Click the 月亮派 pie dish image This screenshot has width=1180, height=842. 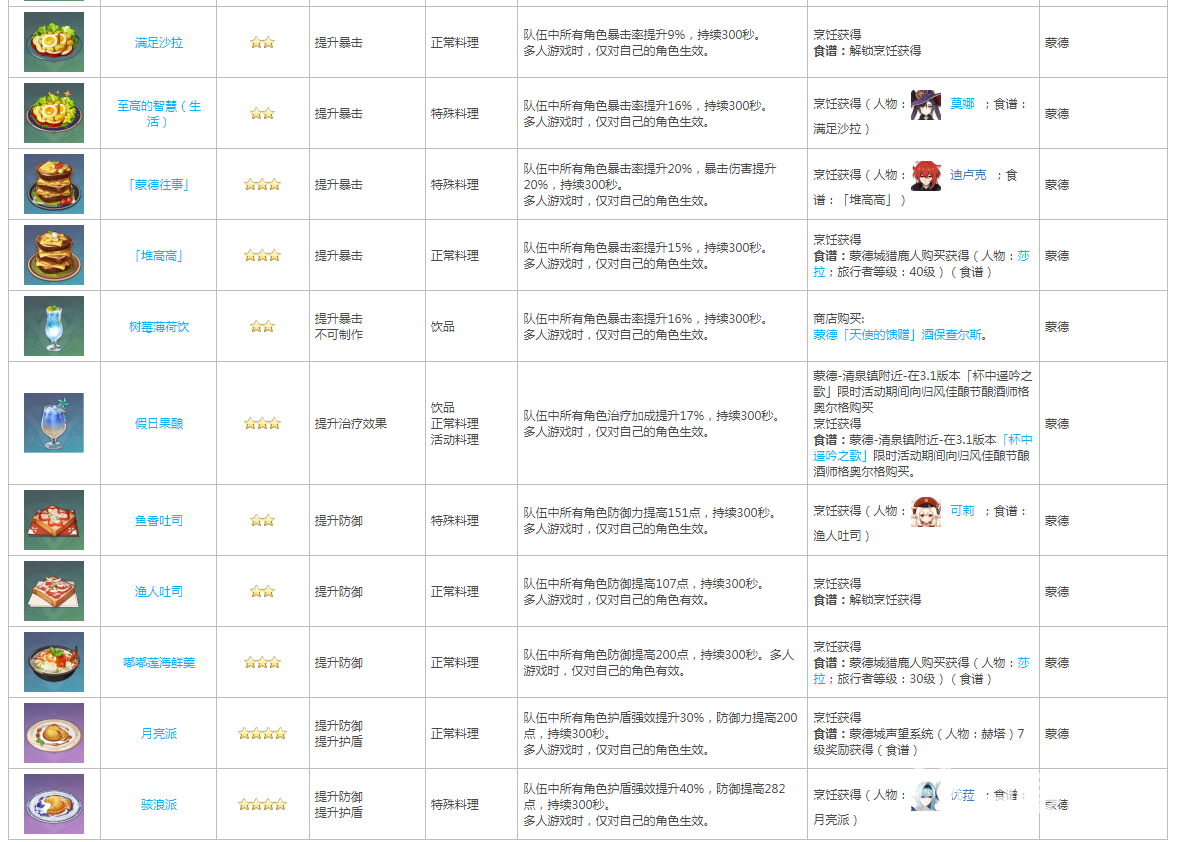54,733
